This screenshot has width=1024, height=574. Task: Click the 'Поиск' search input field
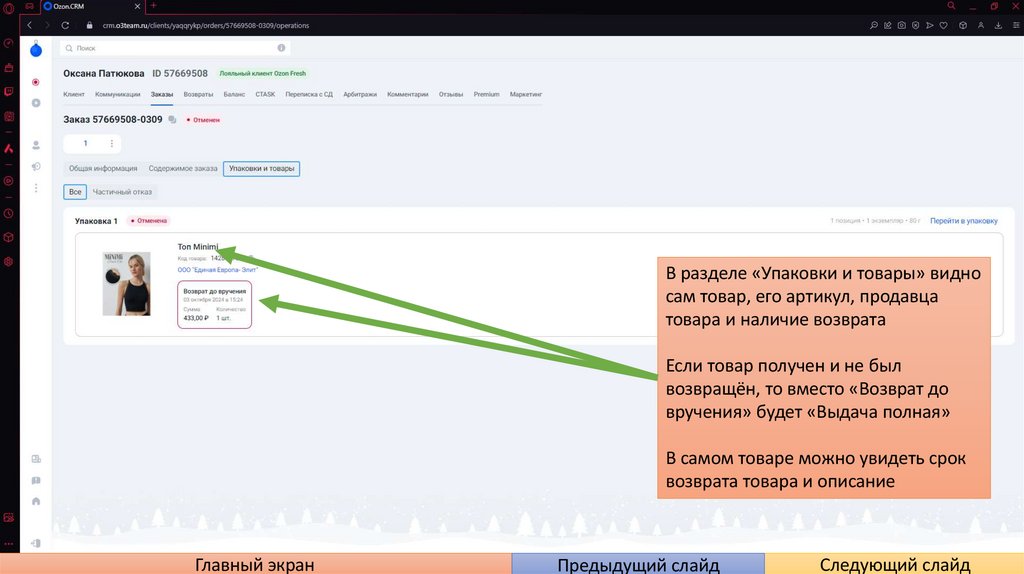coord(175,48)
